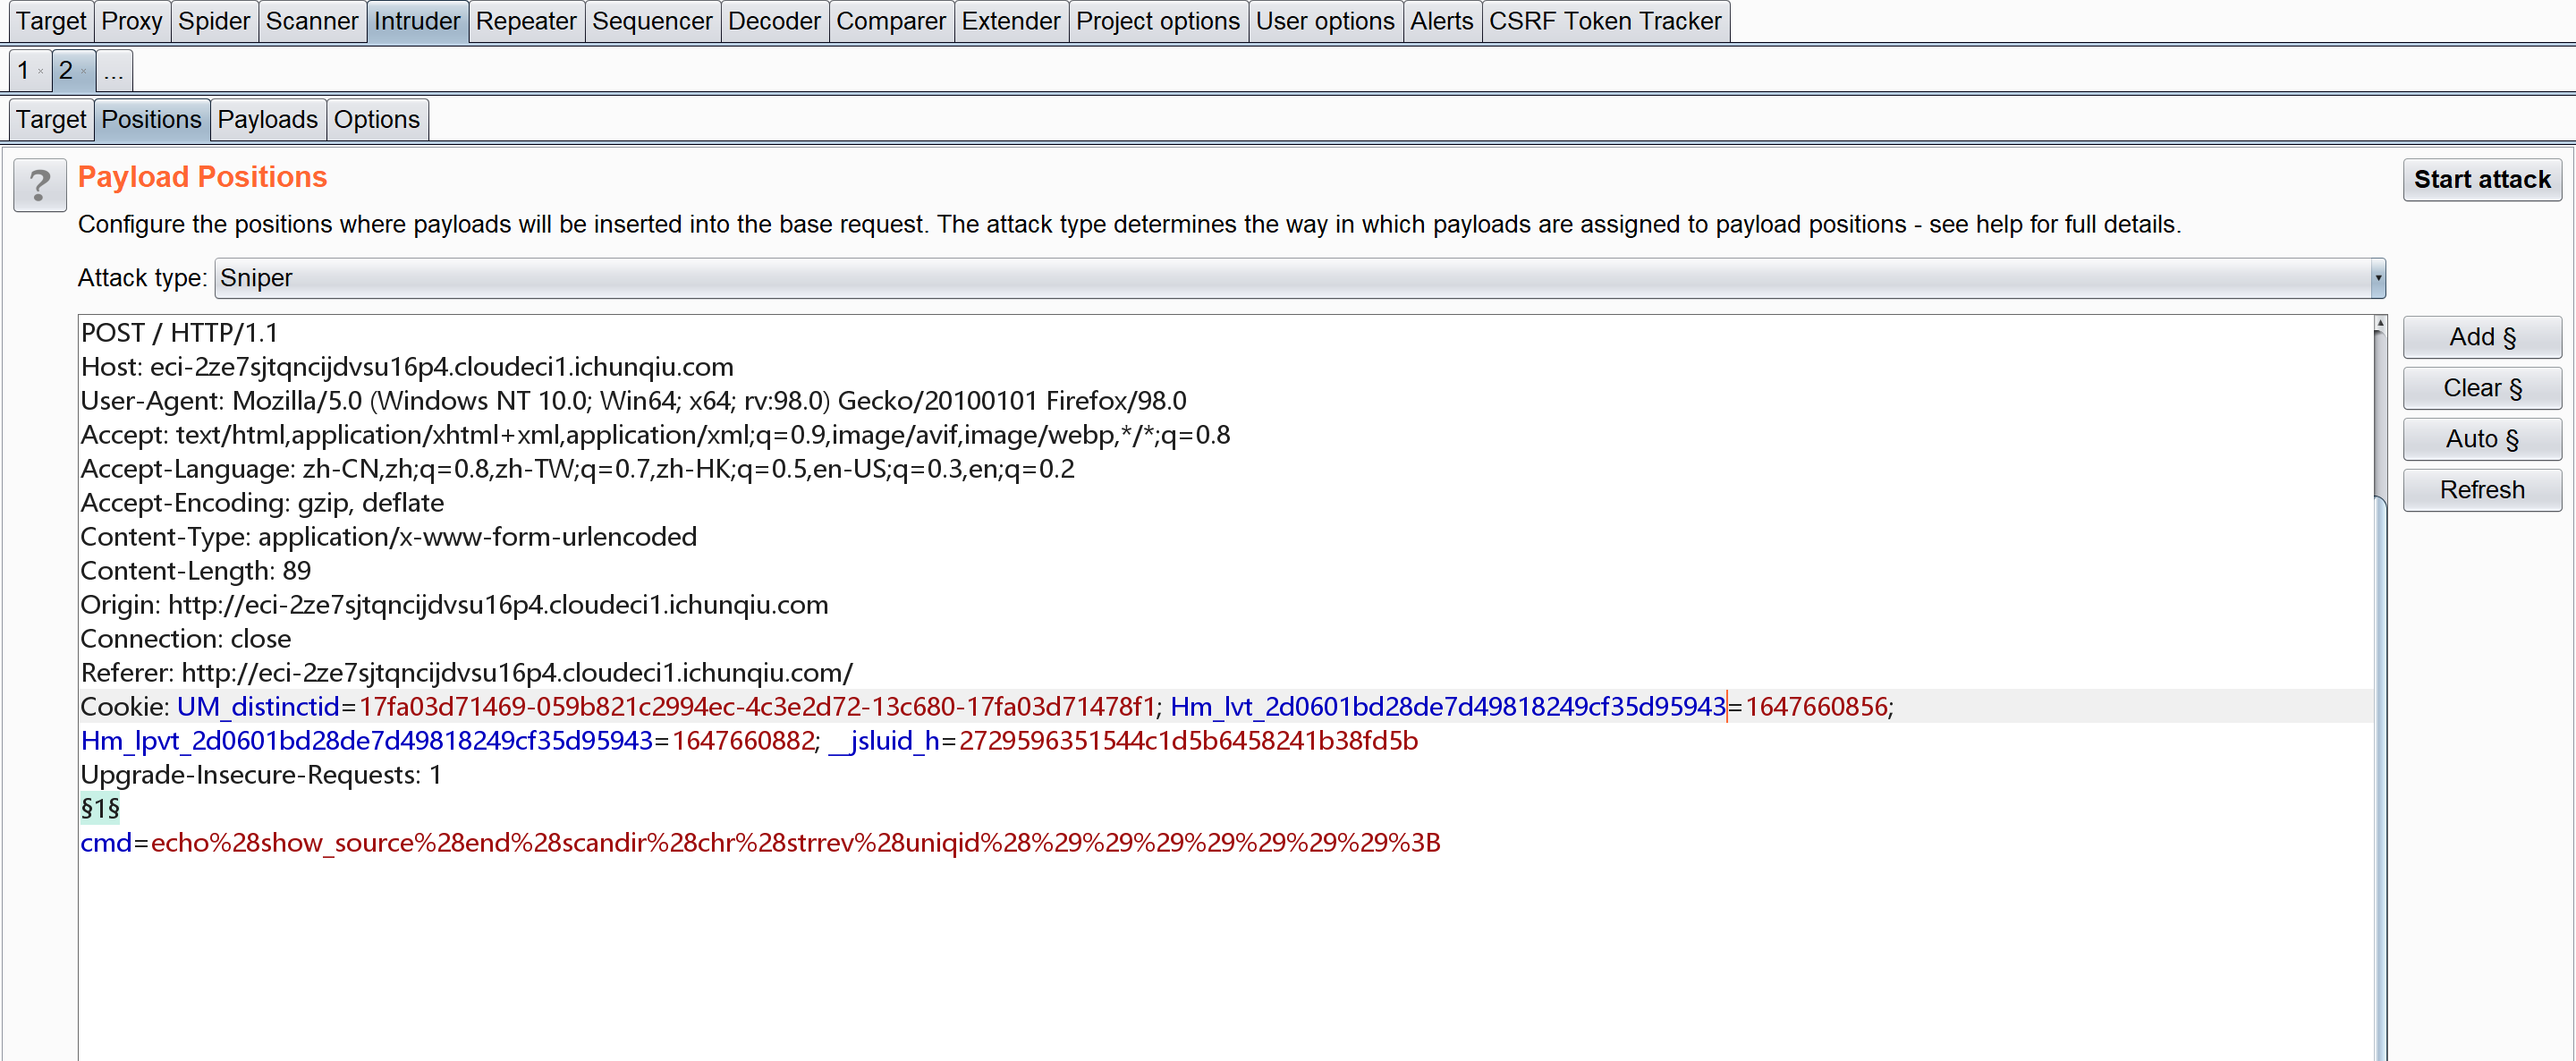
Task: Click the request editor scrollbar up arrow
Action: tap(2380, 324)
